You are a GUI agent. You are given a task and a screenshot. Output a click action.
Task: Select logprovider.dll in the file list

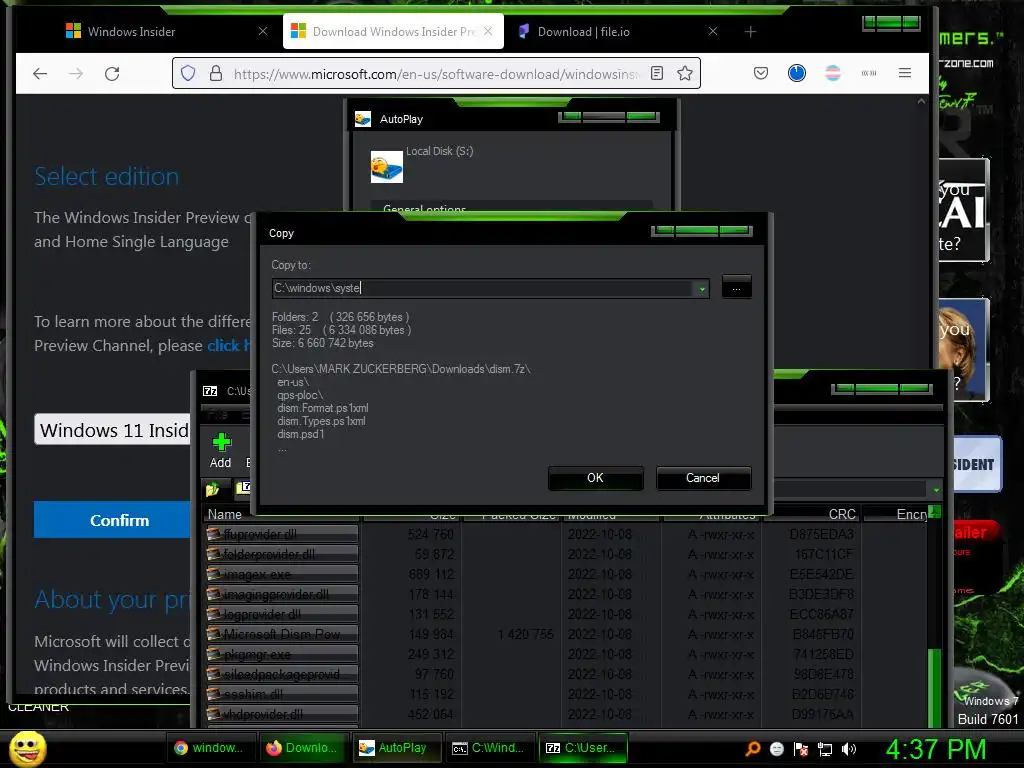coord(282,615)
